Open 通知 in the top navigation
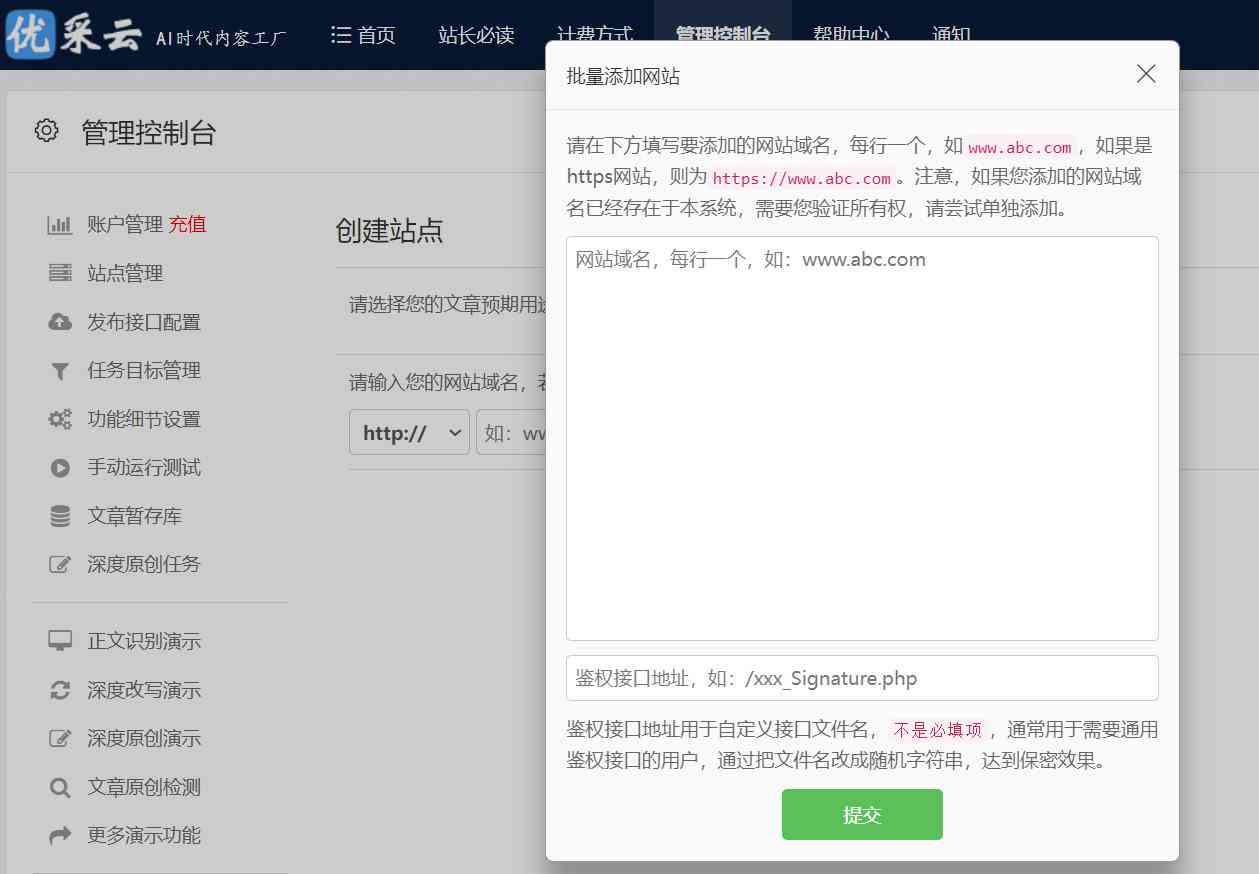1259x874 pixels. 951,35
